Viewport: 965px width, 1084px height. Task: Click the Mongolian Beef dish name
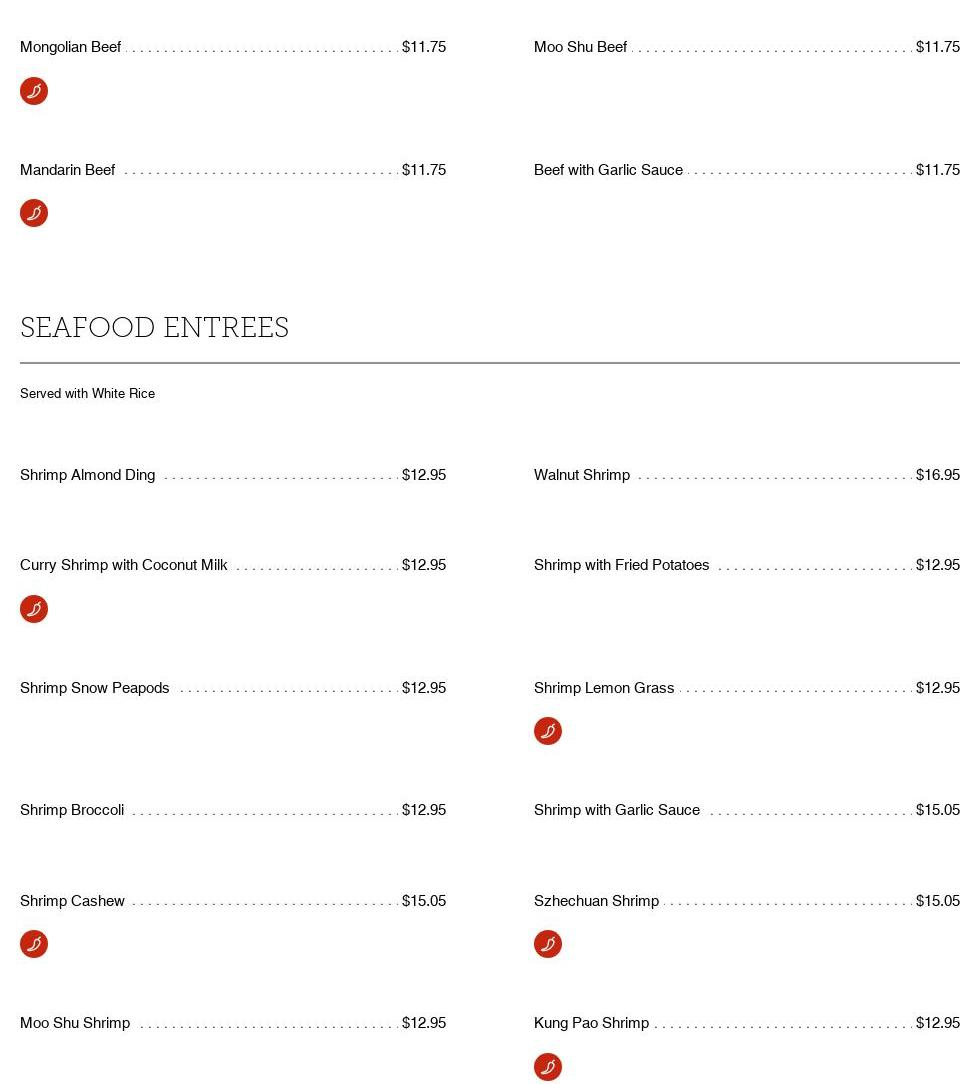point(70,47)
